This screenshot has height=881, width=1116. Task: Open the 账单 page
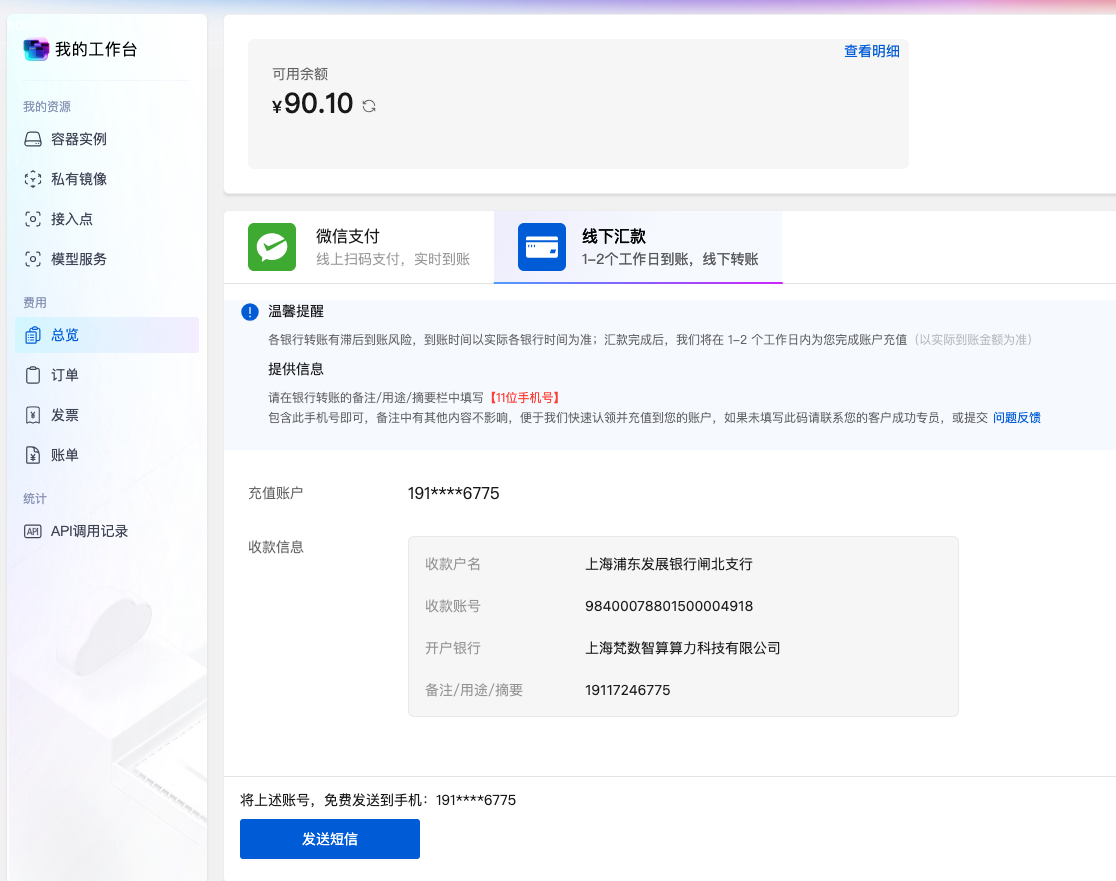(x=107, y=455)
